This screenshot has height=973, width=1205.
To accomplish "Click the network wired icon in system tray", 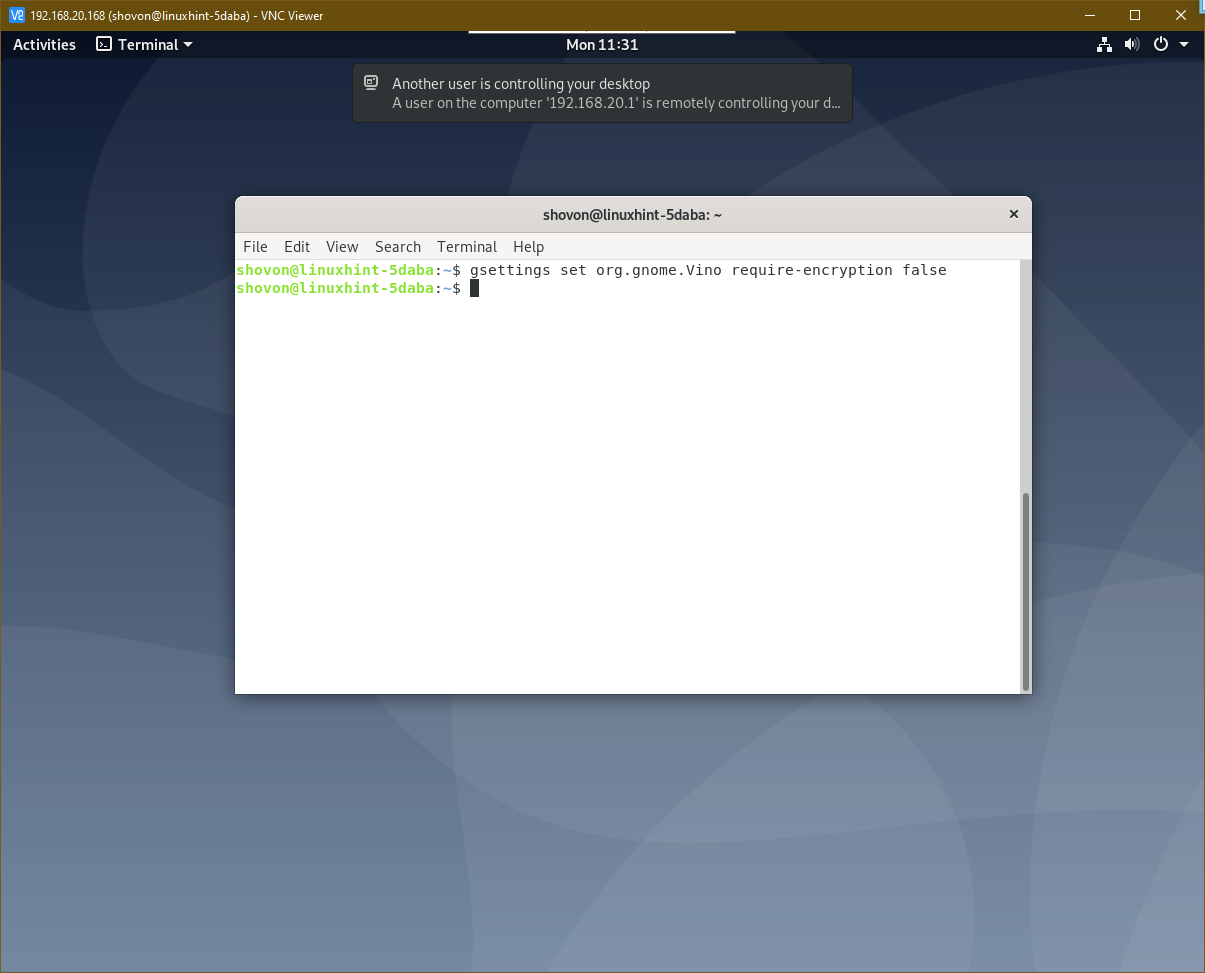I will 1104,44.
